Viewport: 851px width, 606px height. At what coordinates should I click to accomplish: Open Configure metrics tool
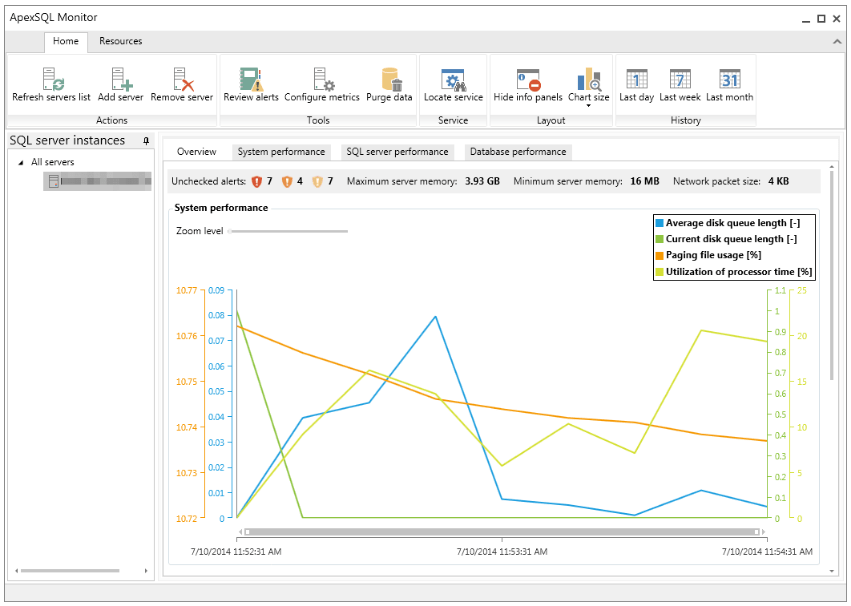323,79
